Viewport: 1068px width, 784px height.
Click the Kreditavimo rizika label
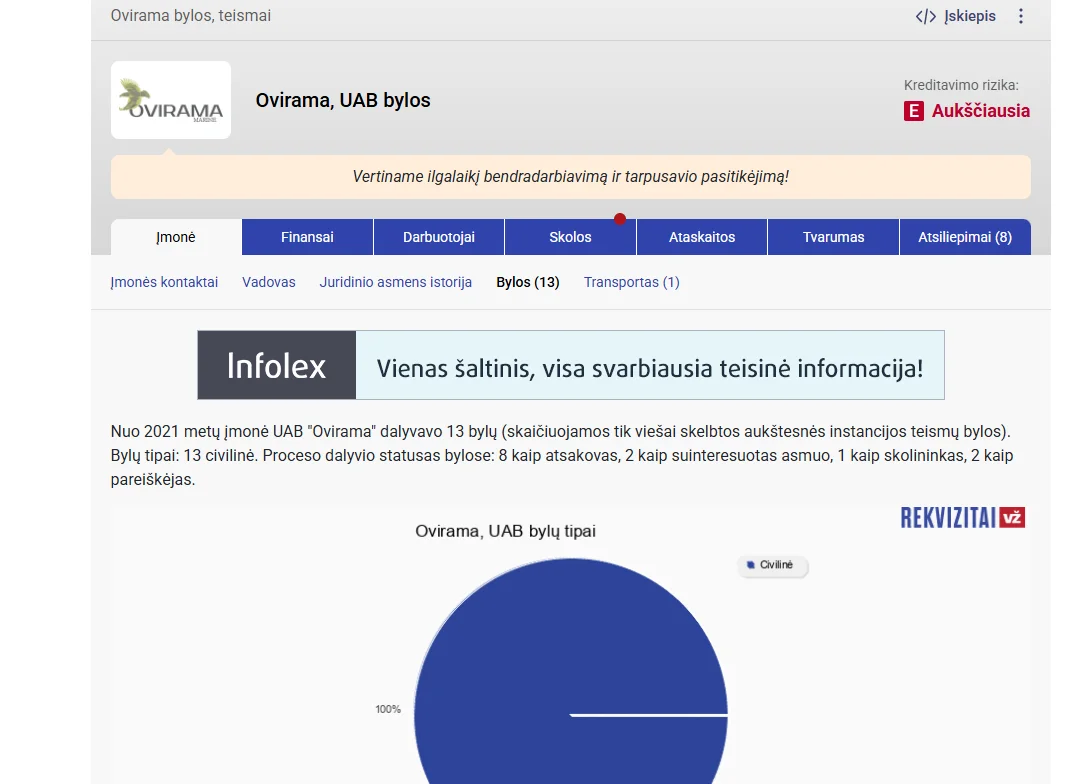[961, 85]
